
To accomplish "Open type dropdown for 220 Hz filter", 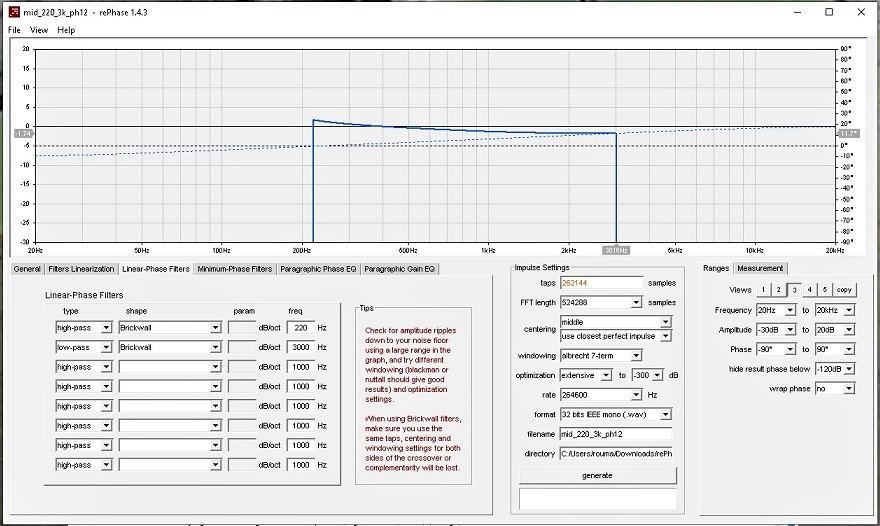I will tap(106, 328).
